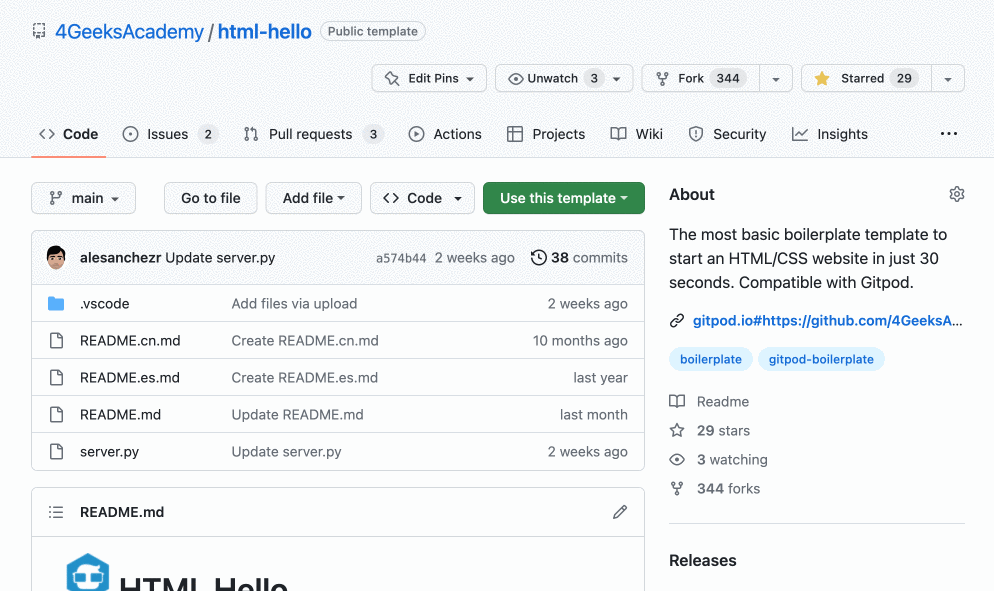Open the Add file dropdown
The image size is (994, 591).
point(314,198)
